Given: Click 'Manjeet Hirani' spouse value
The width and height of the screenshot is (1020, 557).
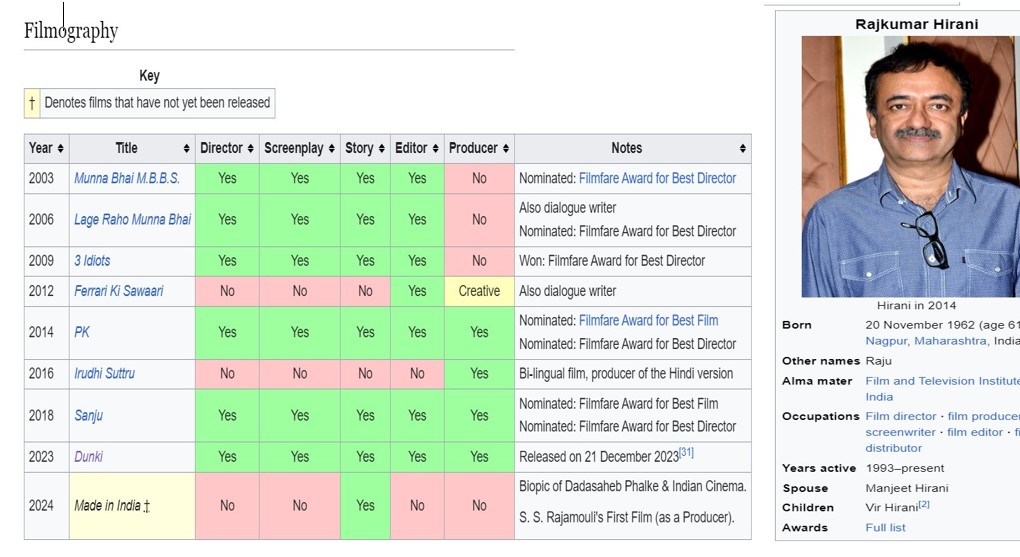Looking at the screenshot, I should coord(907,488).
